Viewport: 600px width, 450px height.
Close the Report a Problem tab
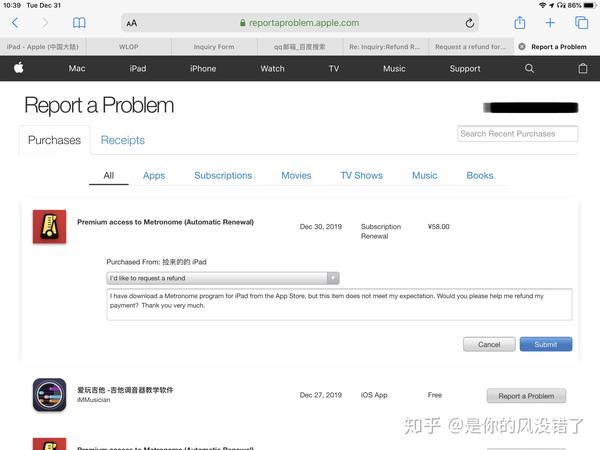522,47
